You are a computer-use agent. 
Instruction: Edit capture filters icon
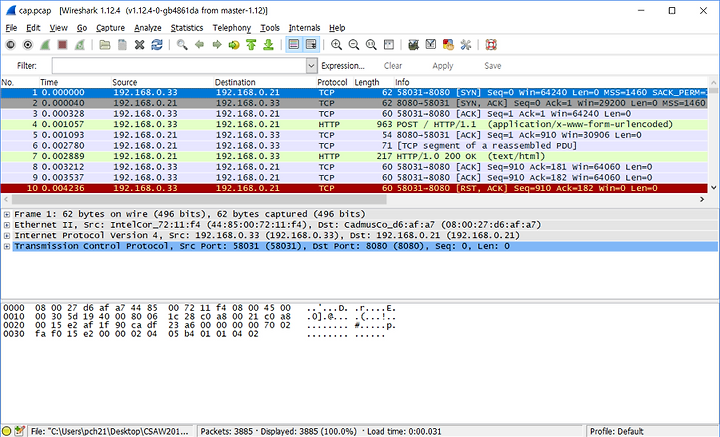pos(413,45)
